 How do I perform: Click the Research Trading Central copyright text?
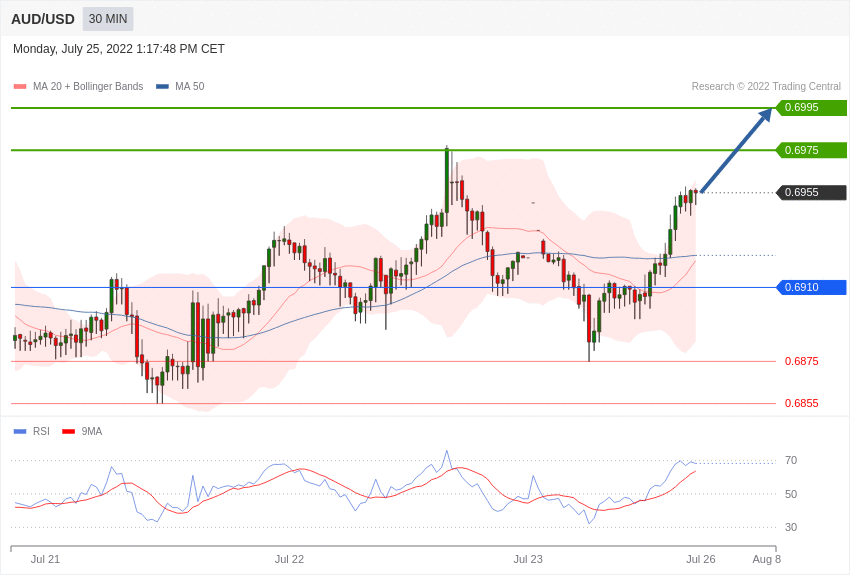(x=766, y=87)
